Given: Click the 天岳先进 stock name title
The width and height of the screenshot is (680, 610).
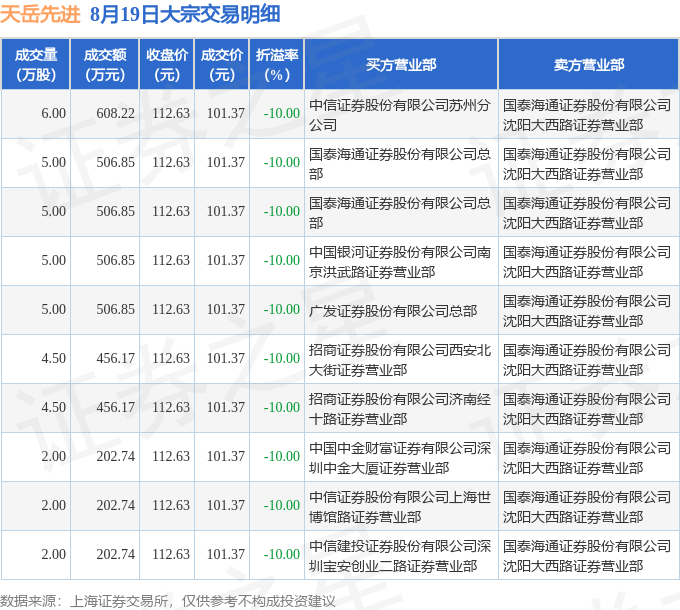Looking at the screenshot, I should 40,14.
